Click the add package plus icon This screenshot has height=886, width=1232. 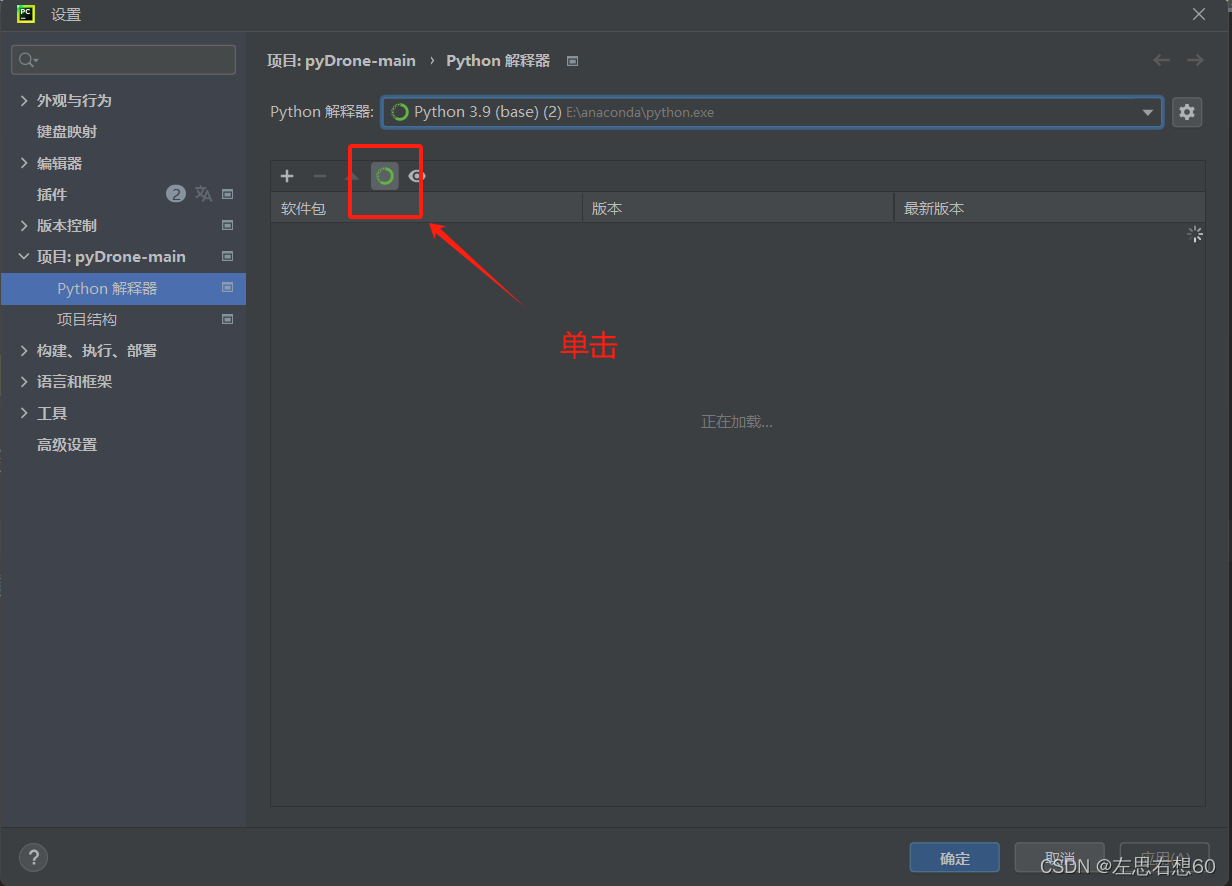point(287,176)
